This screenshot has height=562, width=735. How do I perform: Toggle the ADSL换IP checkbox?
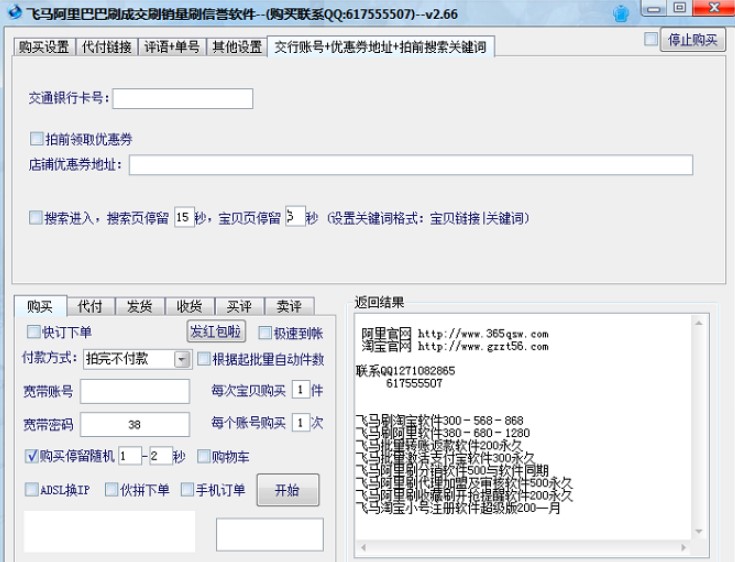31,490
